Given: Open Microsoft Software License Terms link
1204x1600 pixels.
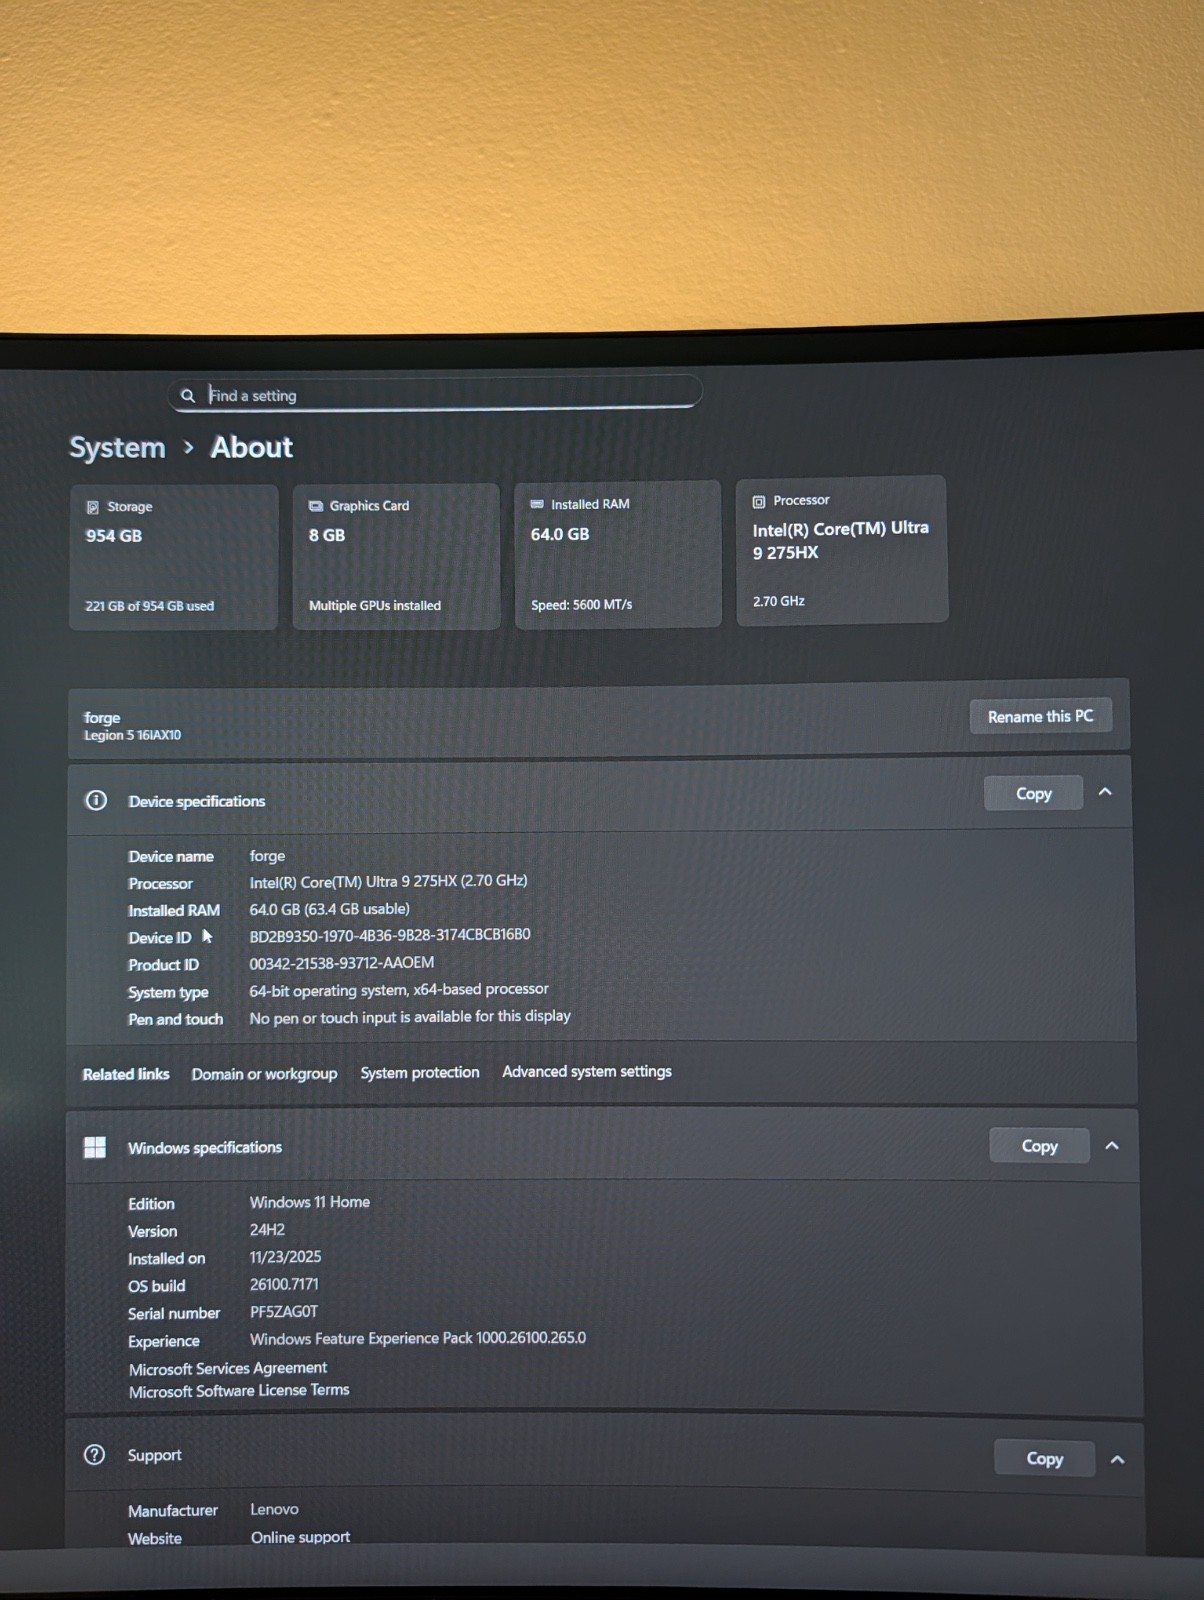Looking at the screenshot, I should (x=239, y=1390).
